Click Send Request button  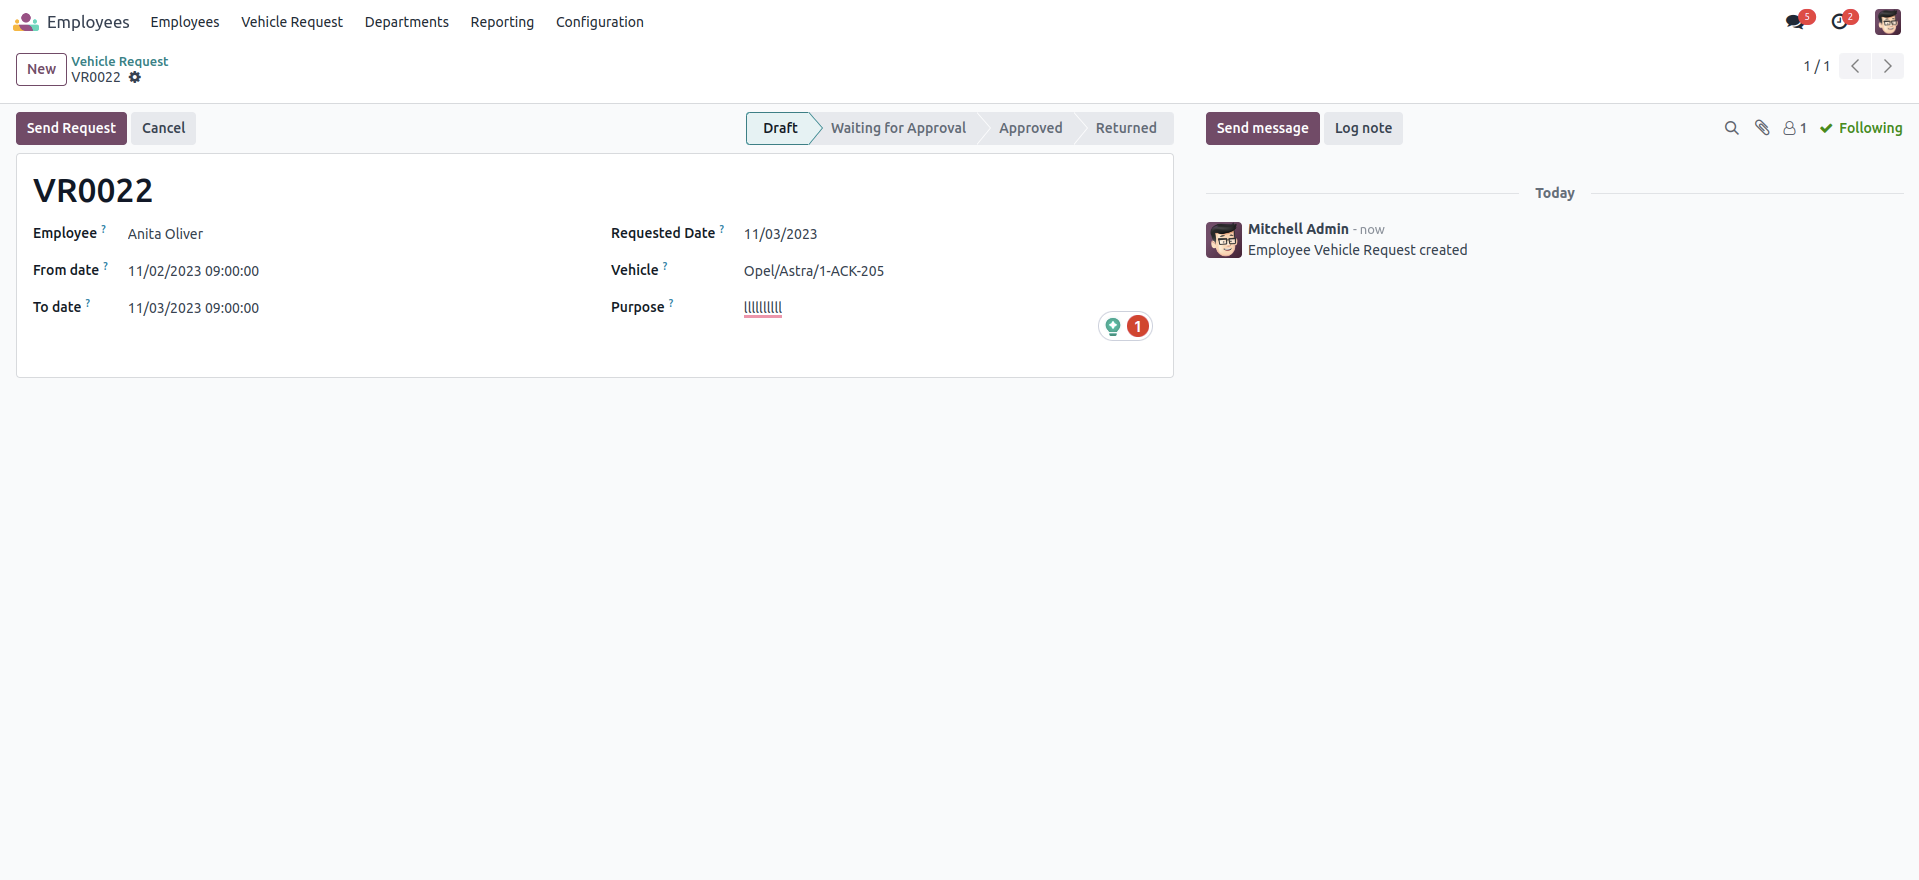pyautogui.click(x=71, y=128)
